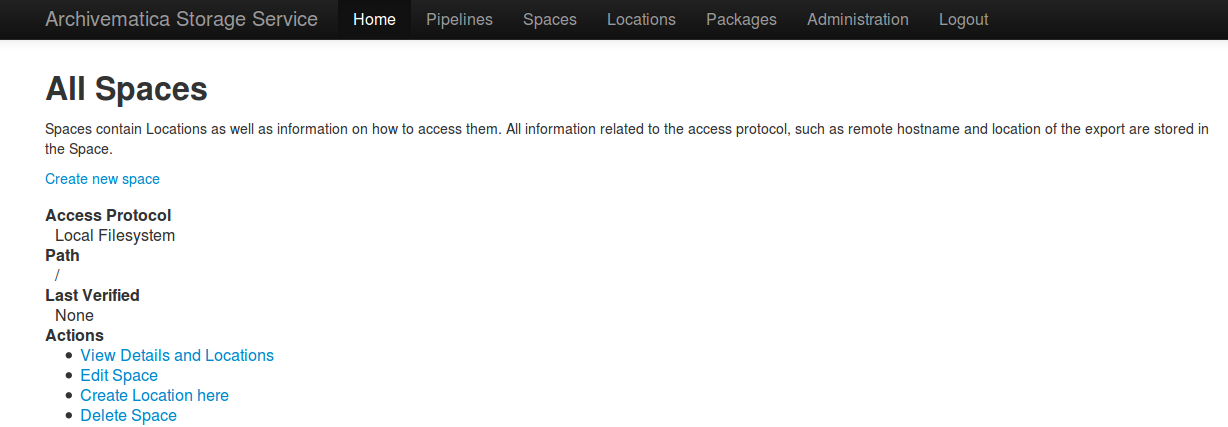The height and width of the screenshot is (427, 1228).
Task: Click the Local Filesystem value text
Action: tap(115, 235)
